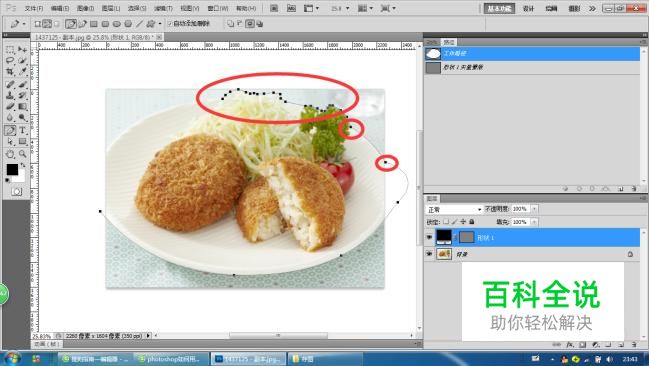649x366 pixels.
Task: Select the Lasso tool
Action: [x=10, y=60]
